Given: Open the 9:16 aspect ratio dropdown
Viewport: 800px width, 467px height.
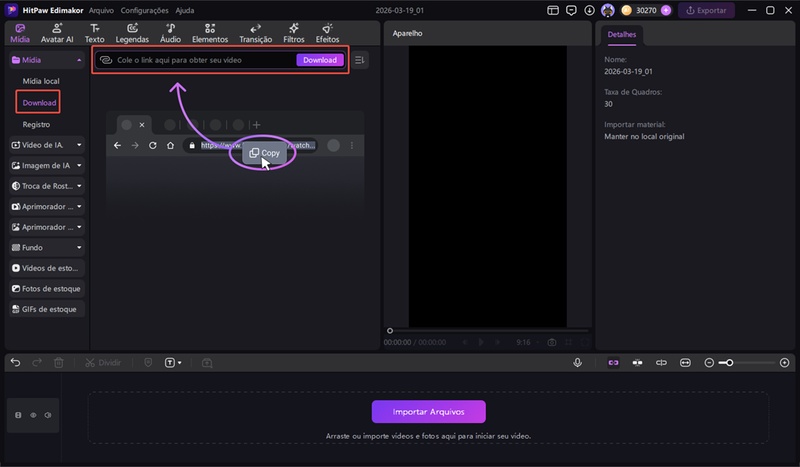Looking at the screenshot, I should pyautogui.click(x=526, y=342).
